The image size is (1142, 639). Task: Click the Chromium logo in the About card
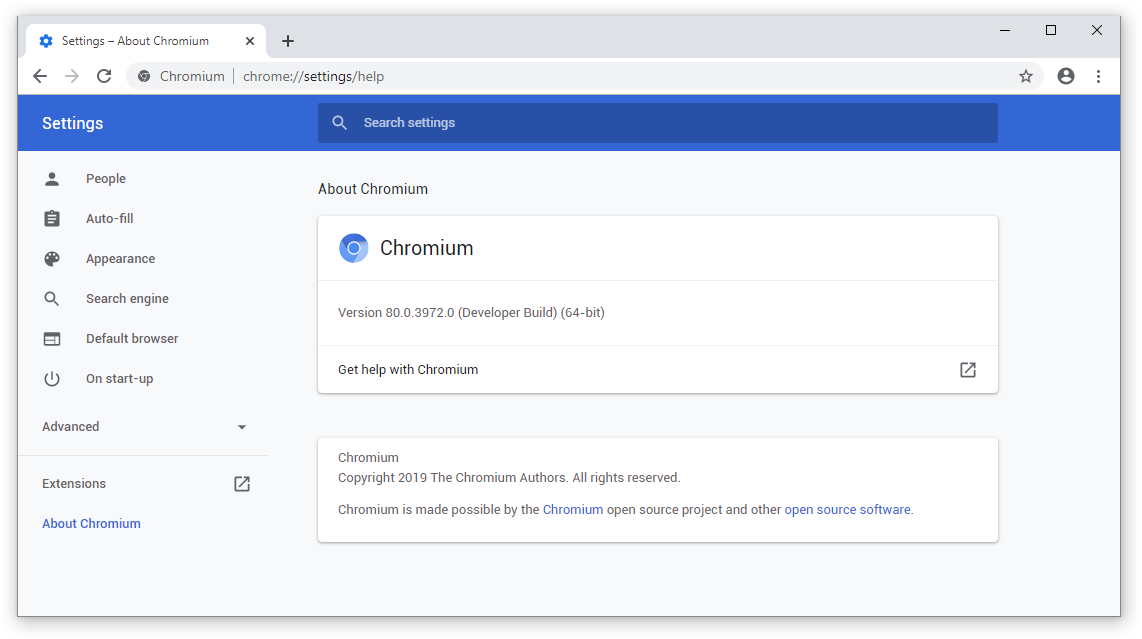[353, 247]
